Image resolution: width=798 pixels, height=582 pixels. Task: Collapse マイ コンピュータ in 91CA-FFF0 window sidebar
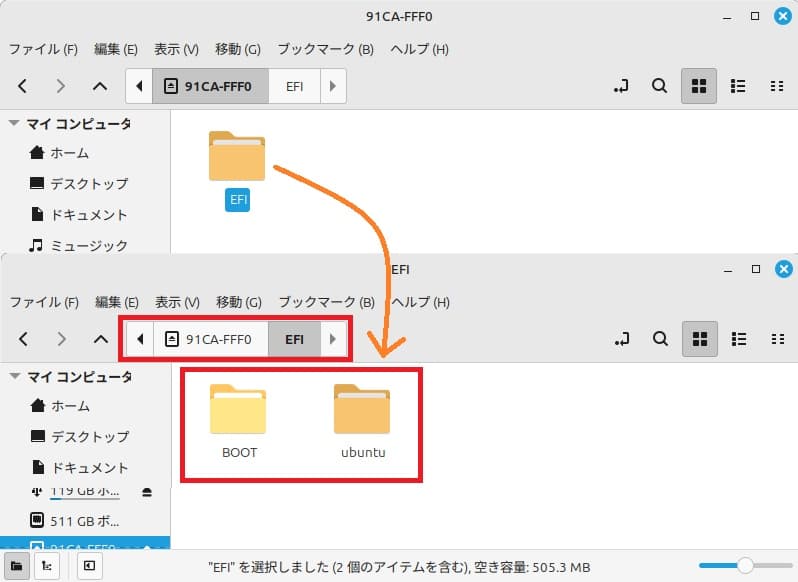(x=14, y=123)
